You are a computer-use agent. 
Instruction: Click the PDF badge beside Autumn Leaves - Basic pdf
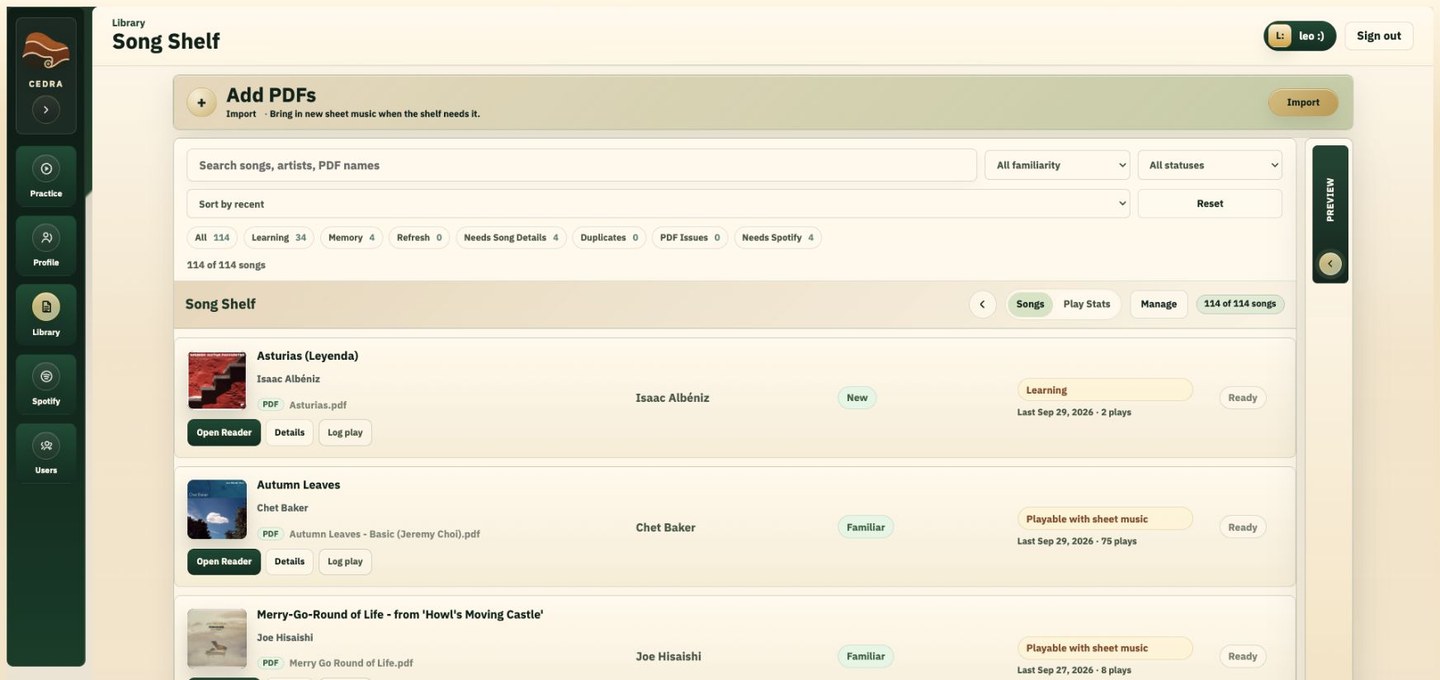point(270,534)
